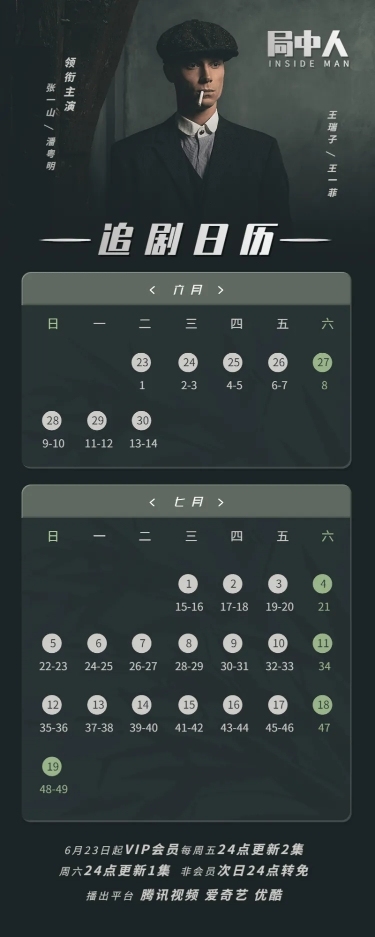Select July 15 date with episodes 41-42
This screenshot has width=375, height=937.
[x=188, y=705]
